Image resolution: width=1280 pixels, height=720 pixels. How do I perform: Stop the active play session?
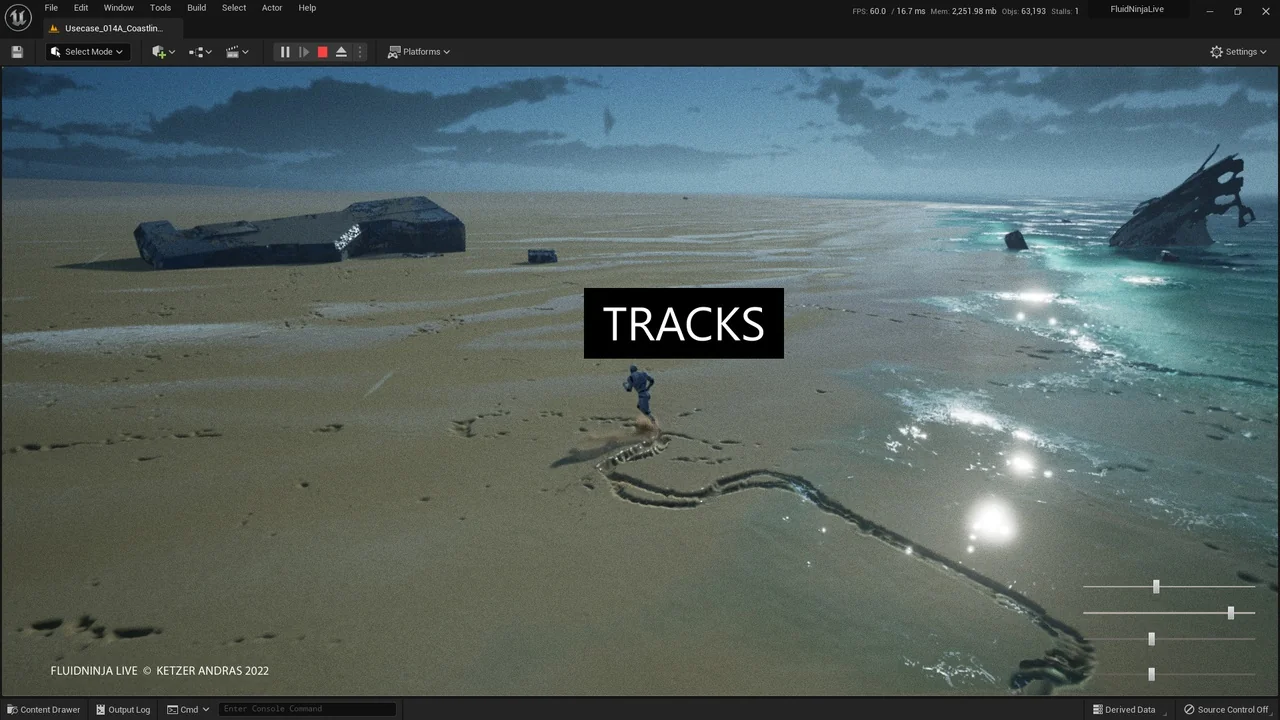322,51
